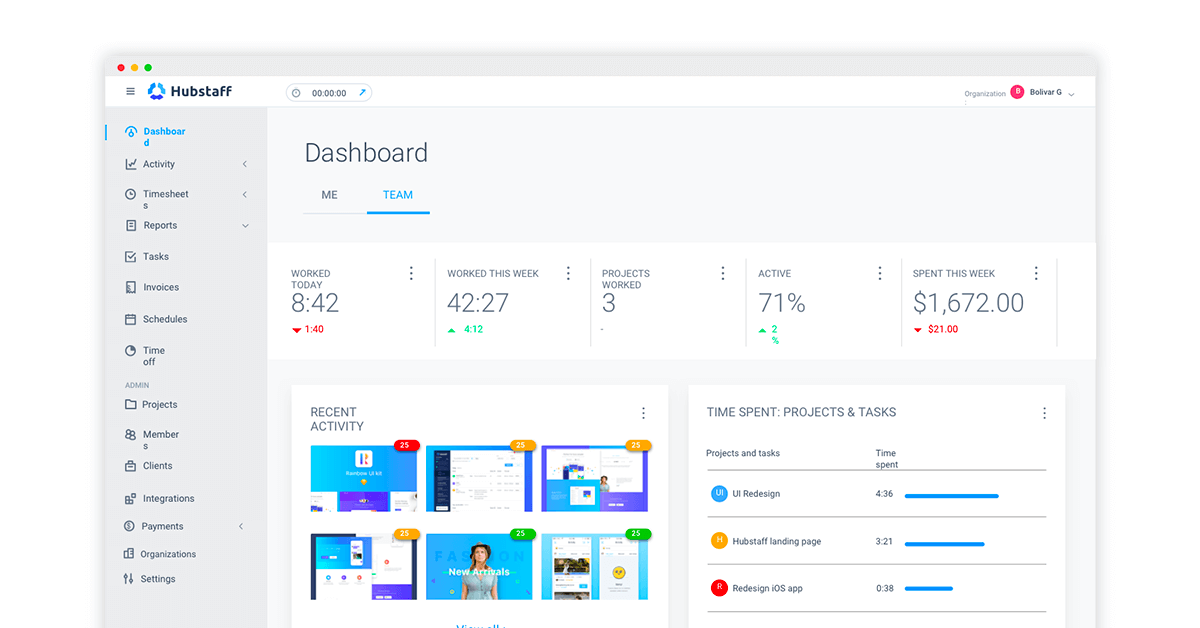Open the Bolivar G account dropdown
This screenshot has width=1200, height=628.
pos(1071,94)
